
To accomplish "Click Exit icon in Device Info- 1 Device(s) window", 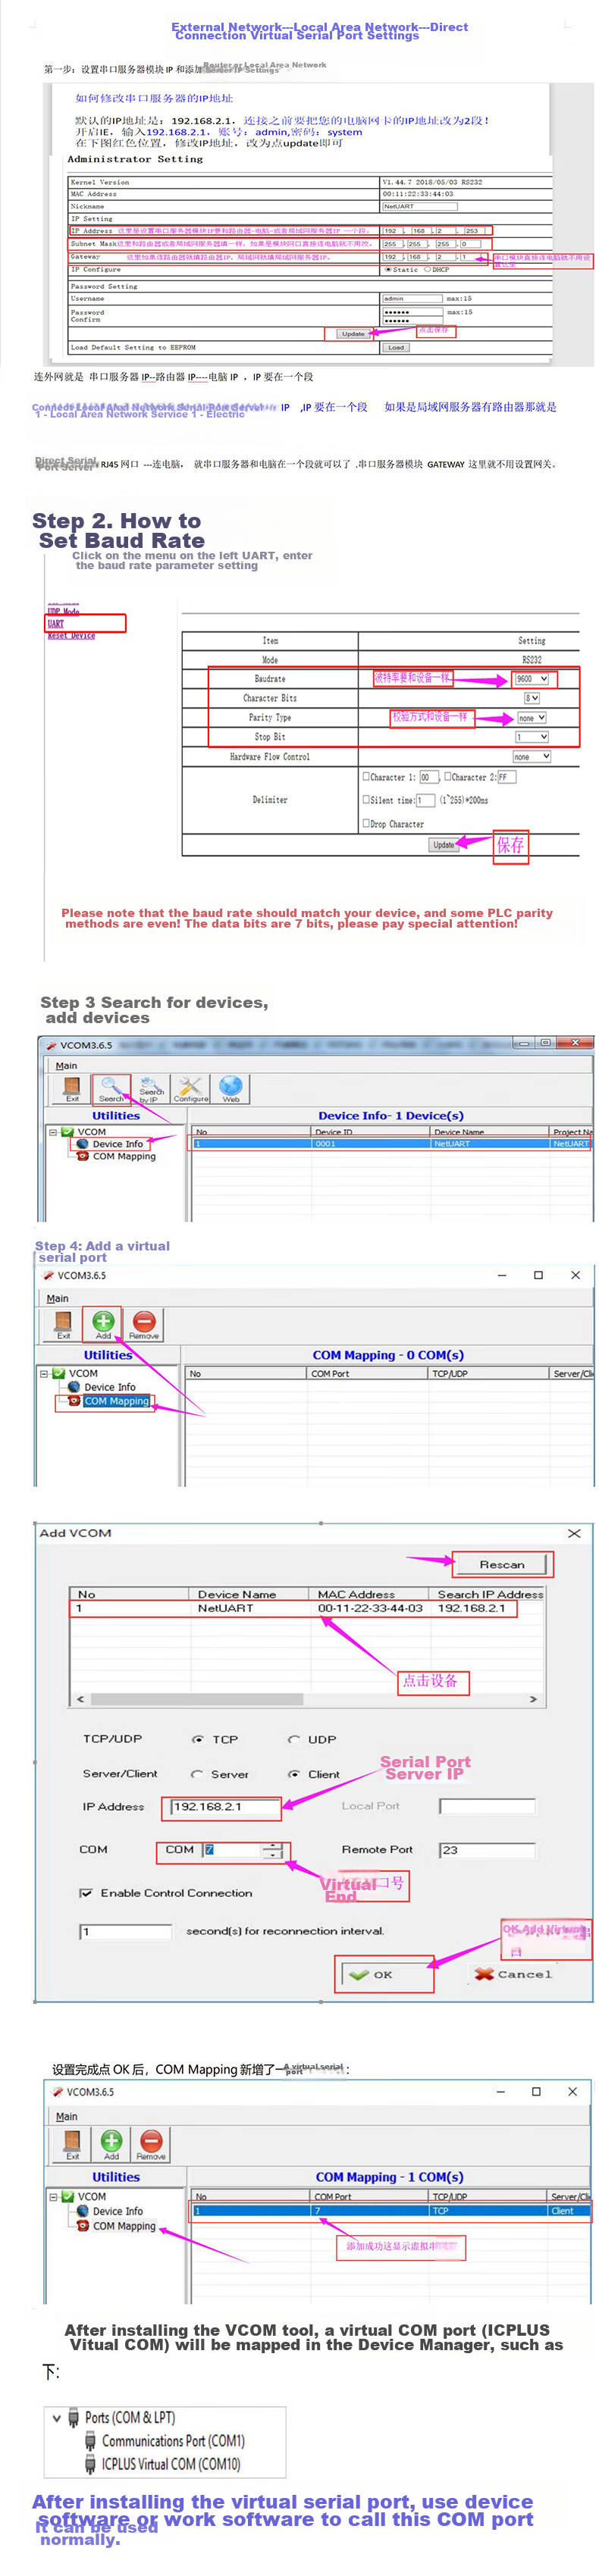I will (72, 1088).
